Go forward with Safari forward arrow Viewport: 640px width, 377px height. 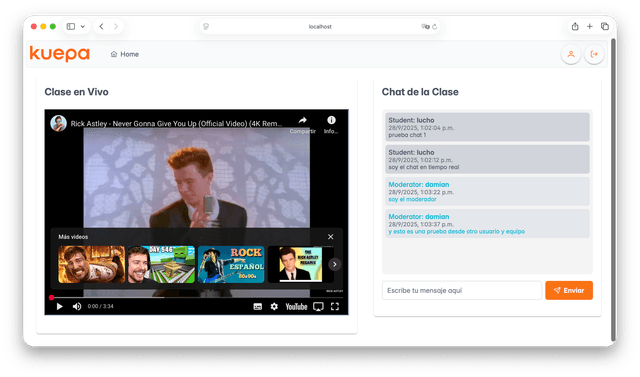pos(116,27)
